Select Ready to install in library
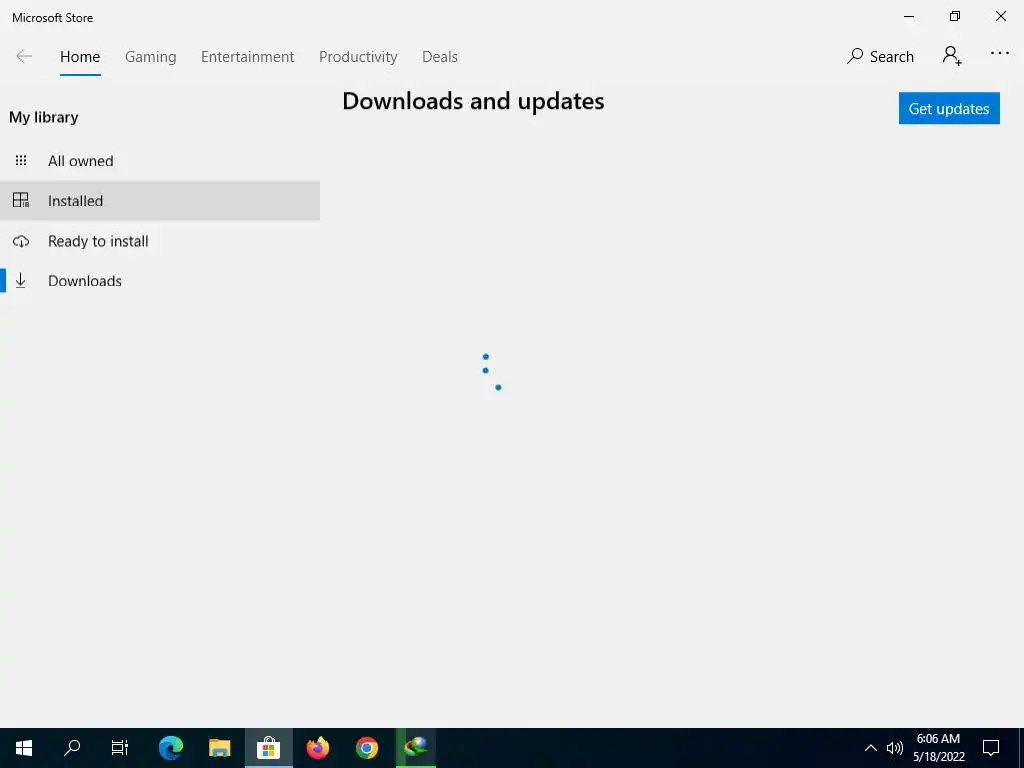The image size is (1024, 768). (160, 241)
